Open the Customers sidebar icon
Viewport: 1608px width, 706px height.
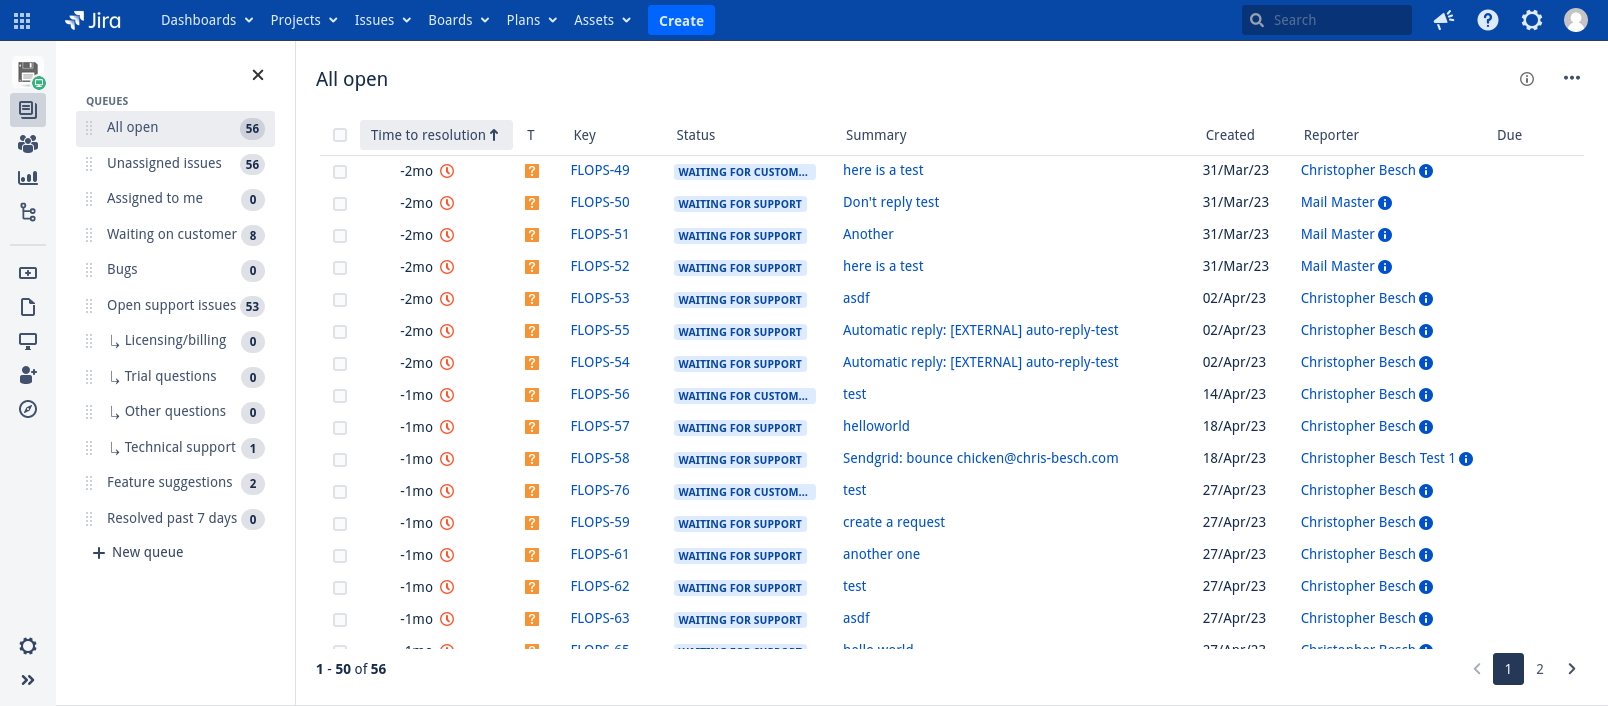28,144
